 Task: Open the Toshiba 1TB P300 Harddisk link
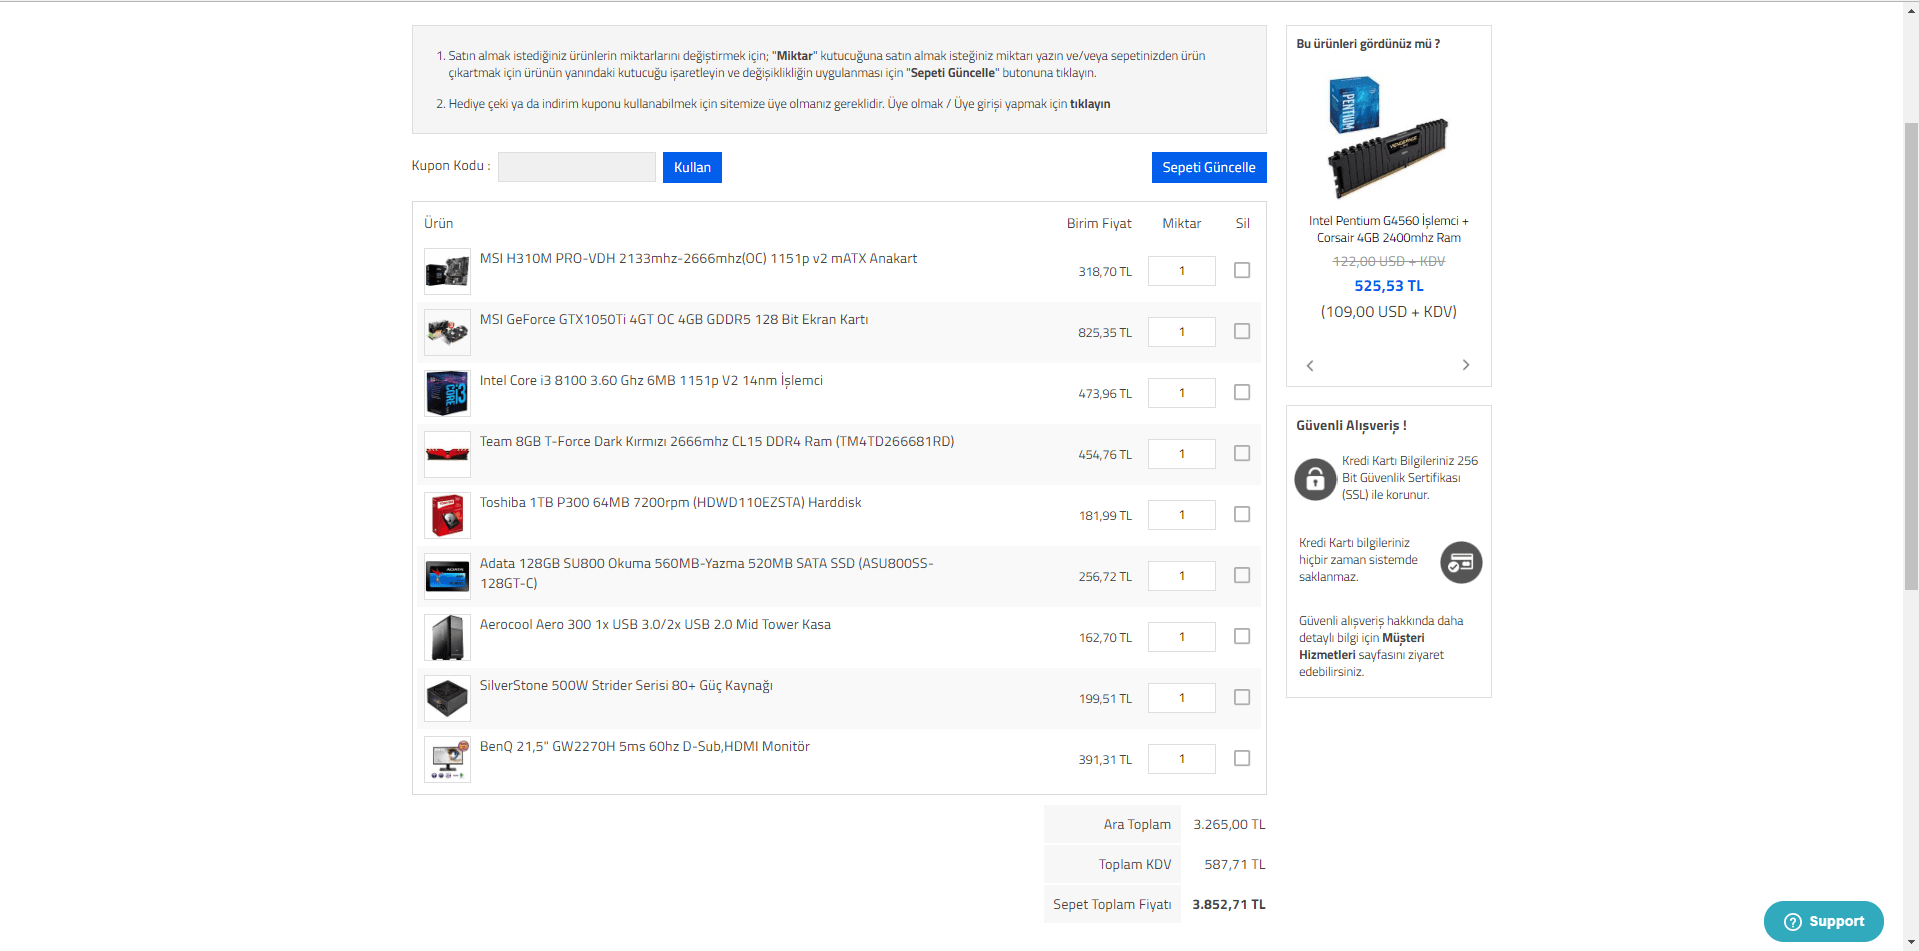(670, 502)
